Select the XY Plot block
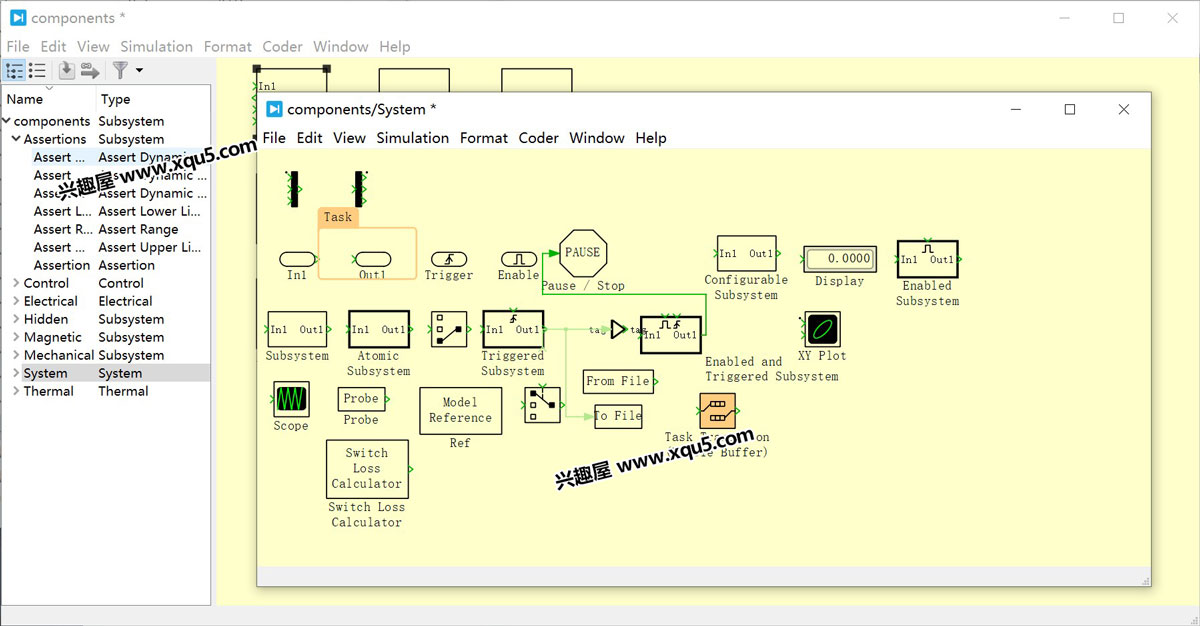 click(822, 329)
